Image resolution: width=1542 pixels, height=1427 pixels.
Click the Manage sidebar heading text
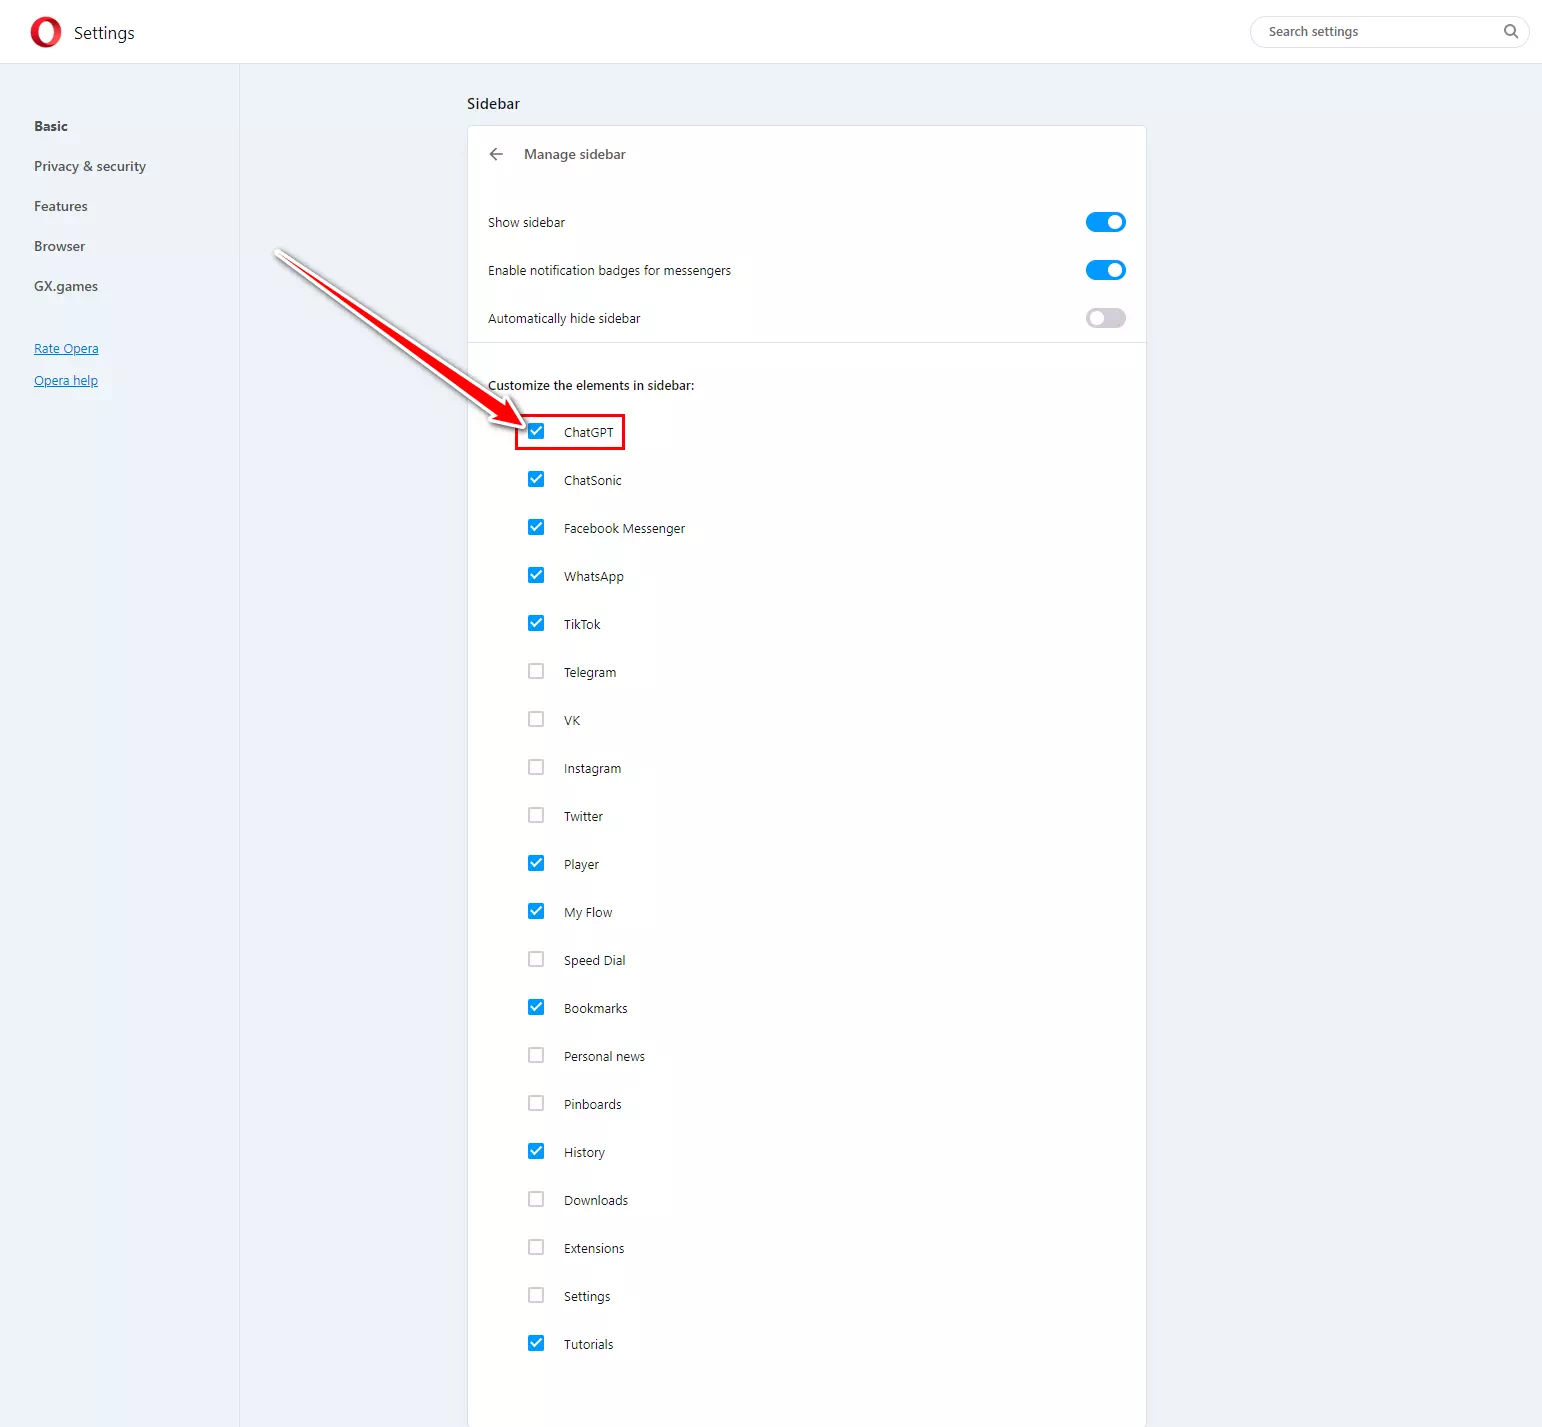point(575,154)
